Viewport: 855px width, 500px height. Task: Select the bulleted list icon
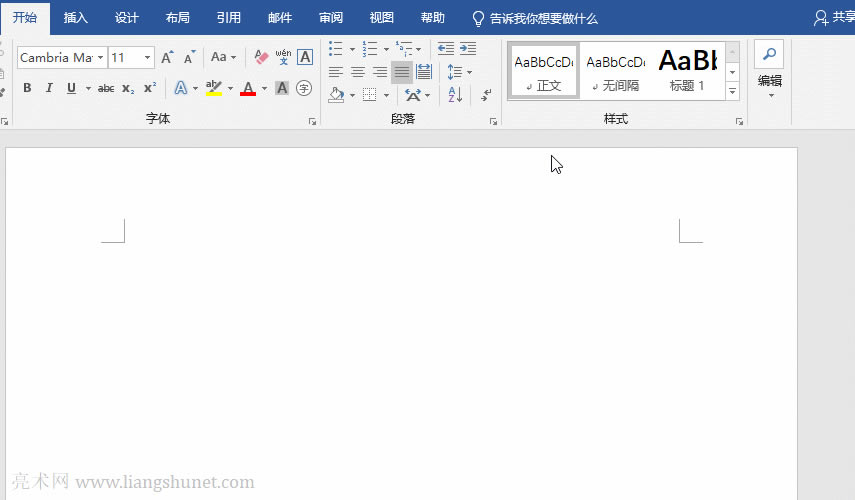tap(335, 49)
